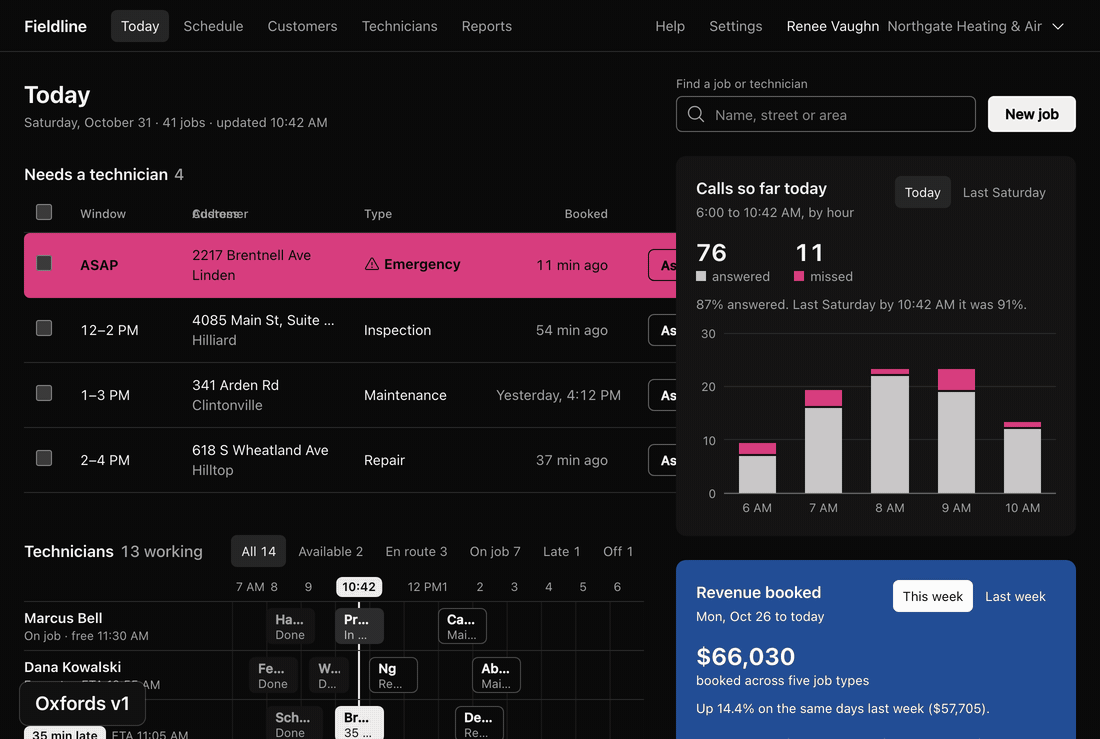Screen dimensions: 1100x739
Task: Go to the Schedule tab
Action: pyautogui.click(x=213, y=26)
